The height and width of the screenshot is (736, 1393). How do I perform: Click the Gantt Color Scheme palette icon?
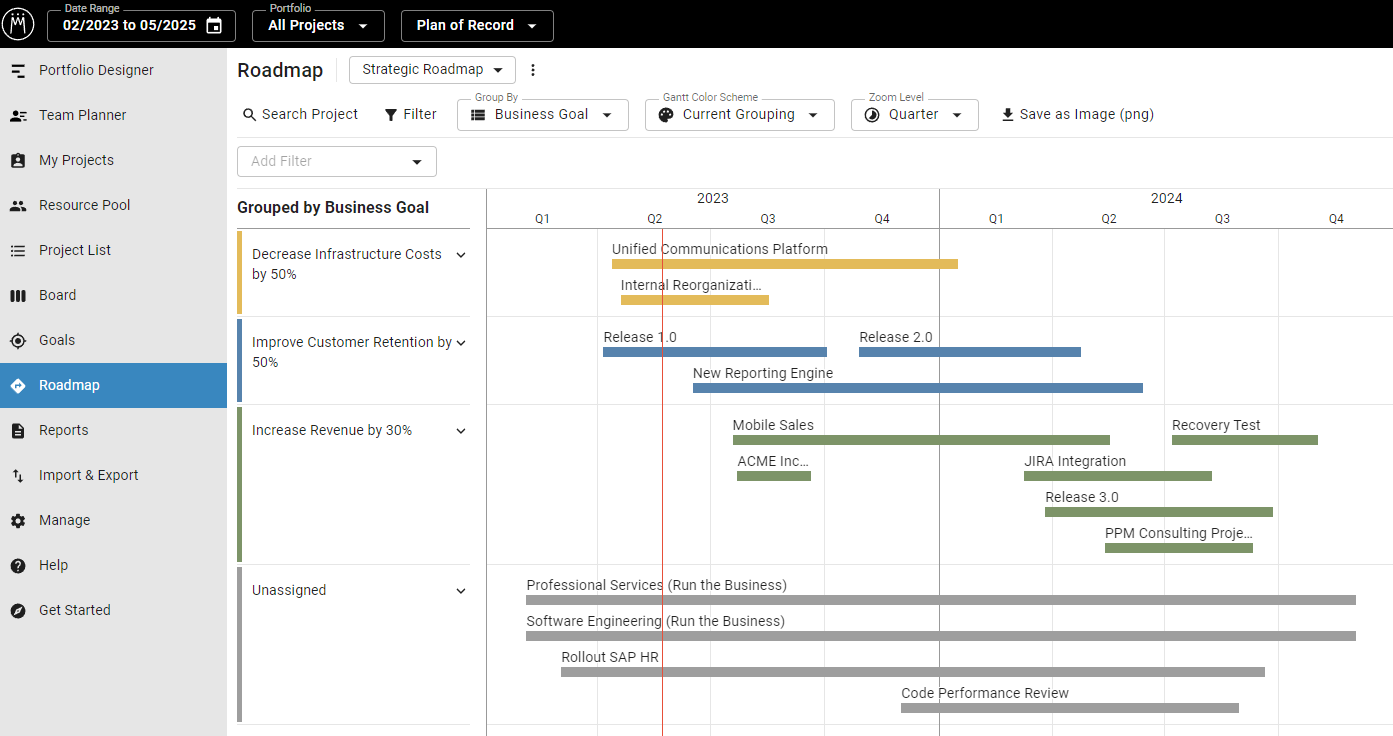tap(666, 115)
